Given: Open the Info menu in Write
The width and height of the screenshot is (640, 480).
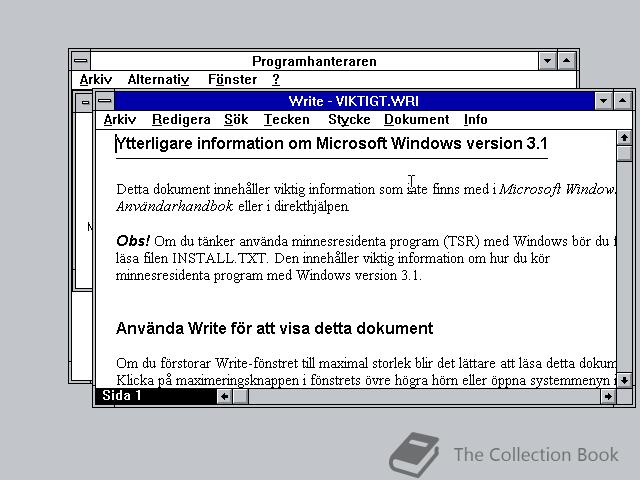Looking at the screenshot, I should (x=476, y=120).
